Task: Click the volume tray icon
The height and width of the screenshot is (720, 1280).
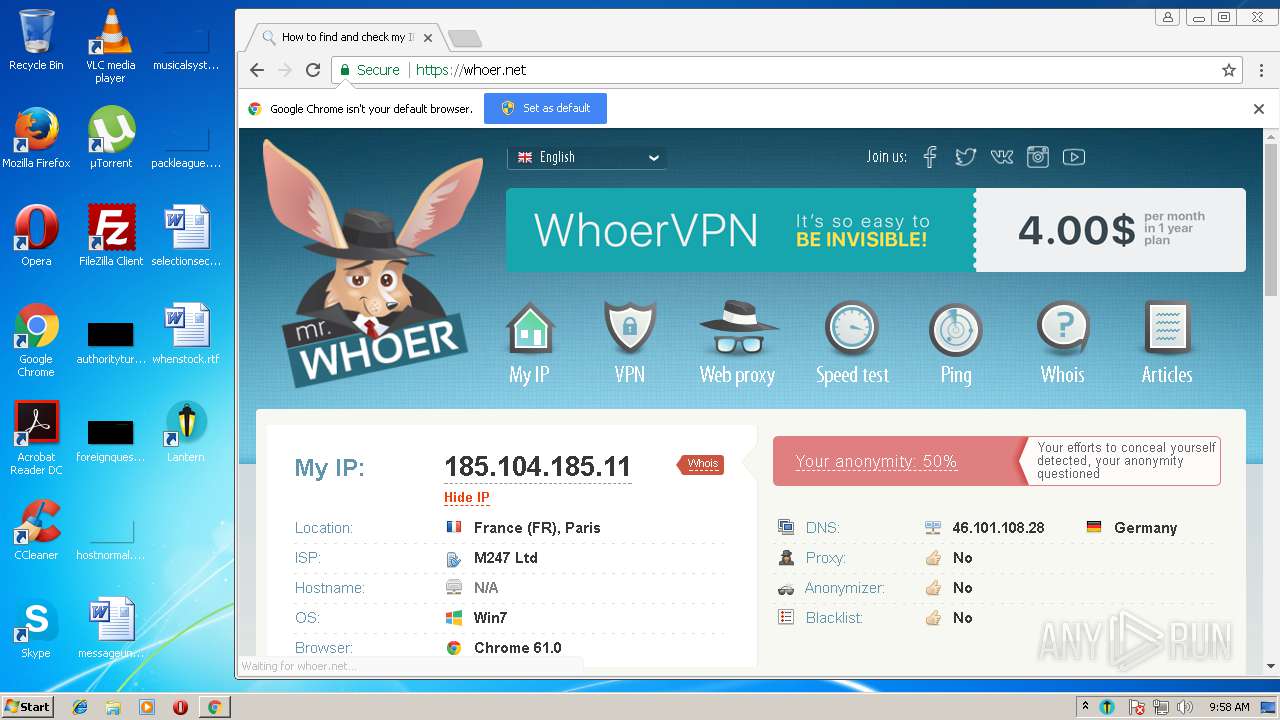Action: coord(1185,707)
